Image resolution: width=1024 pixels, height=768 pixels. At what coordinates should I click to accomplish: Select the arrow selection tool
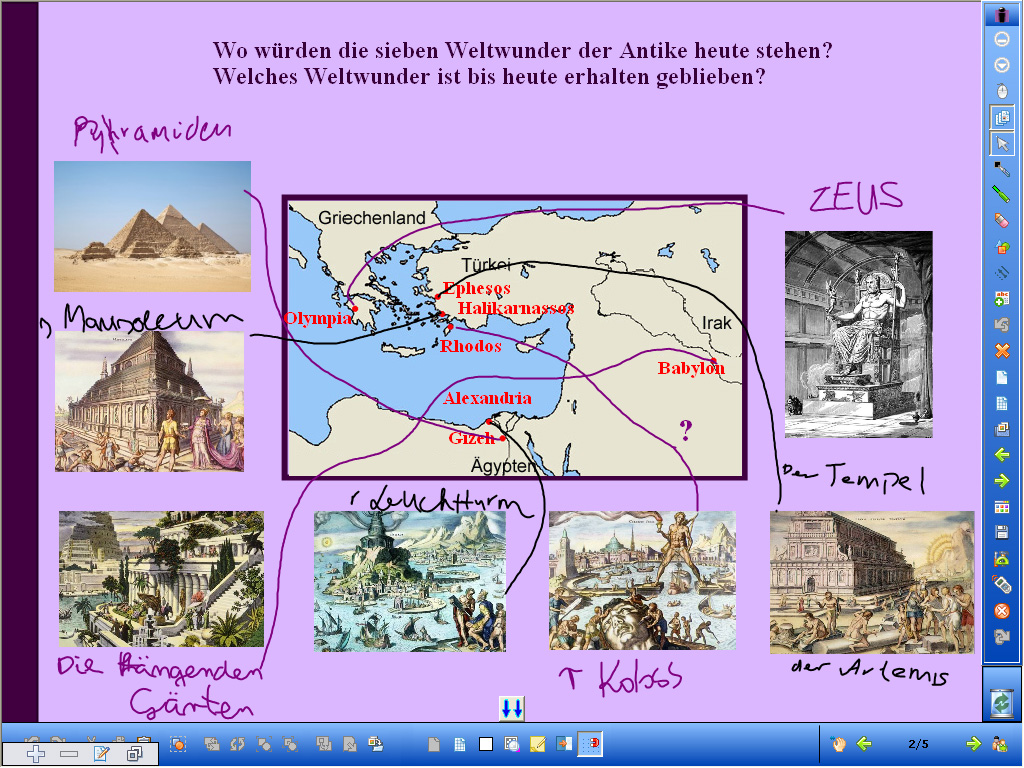[x=1002, y=144]
